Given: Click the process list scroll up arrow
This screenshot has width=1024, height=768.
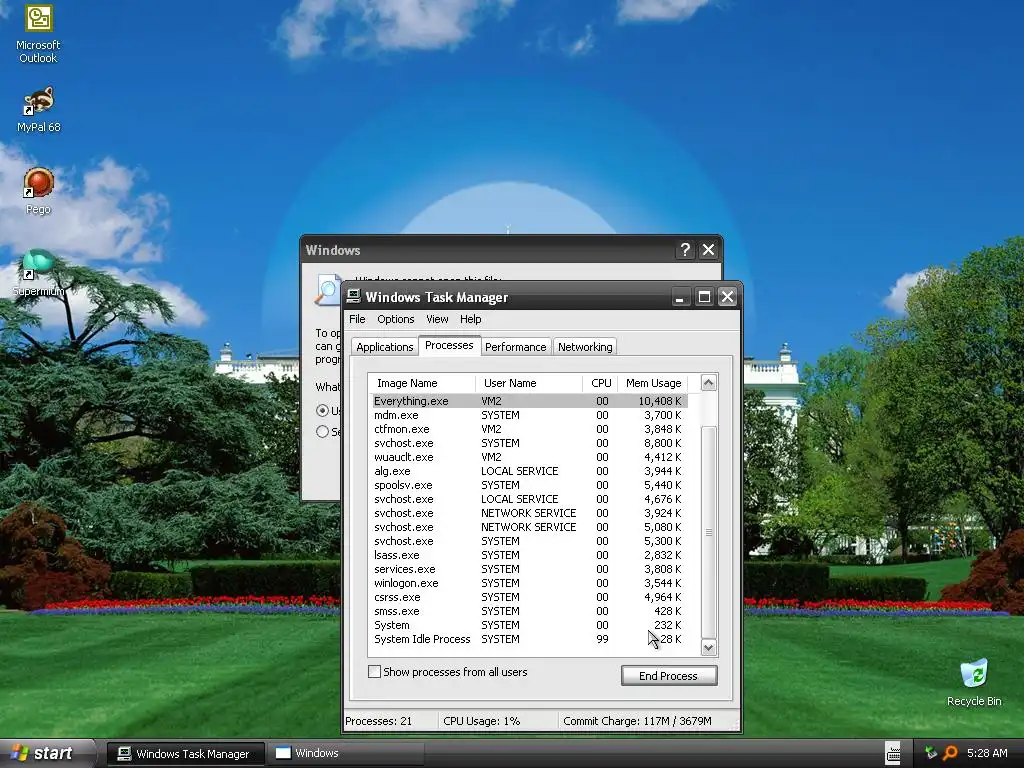Looking at the screenshot, I should pos(709,383).
